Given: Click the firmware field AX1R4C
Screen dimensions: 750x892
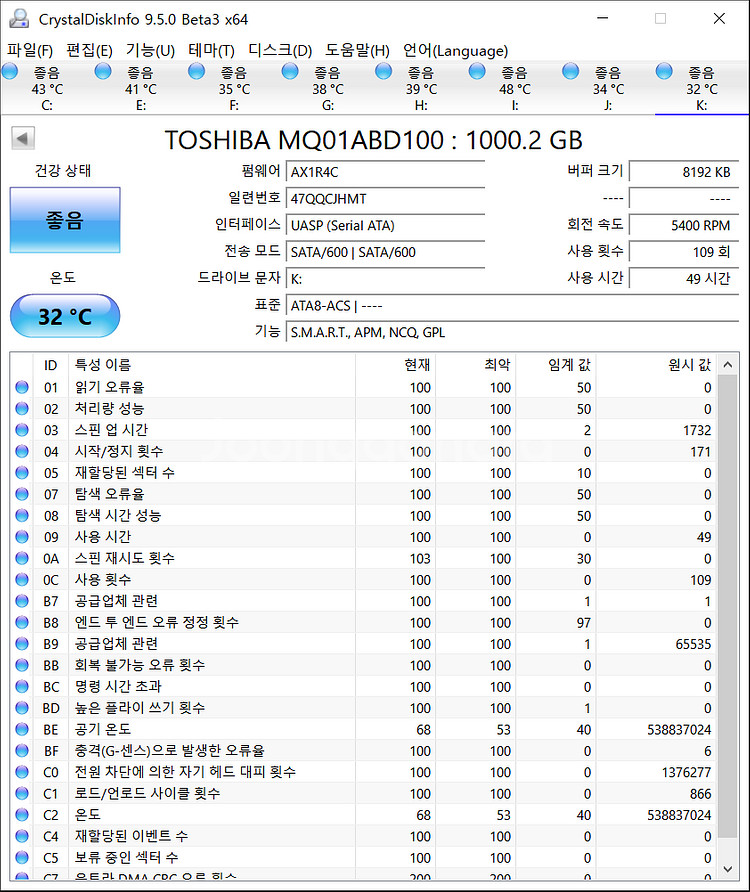Looking at the screenshot, I should click(385, 172).
